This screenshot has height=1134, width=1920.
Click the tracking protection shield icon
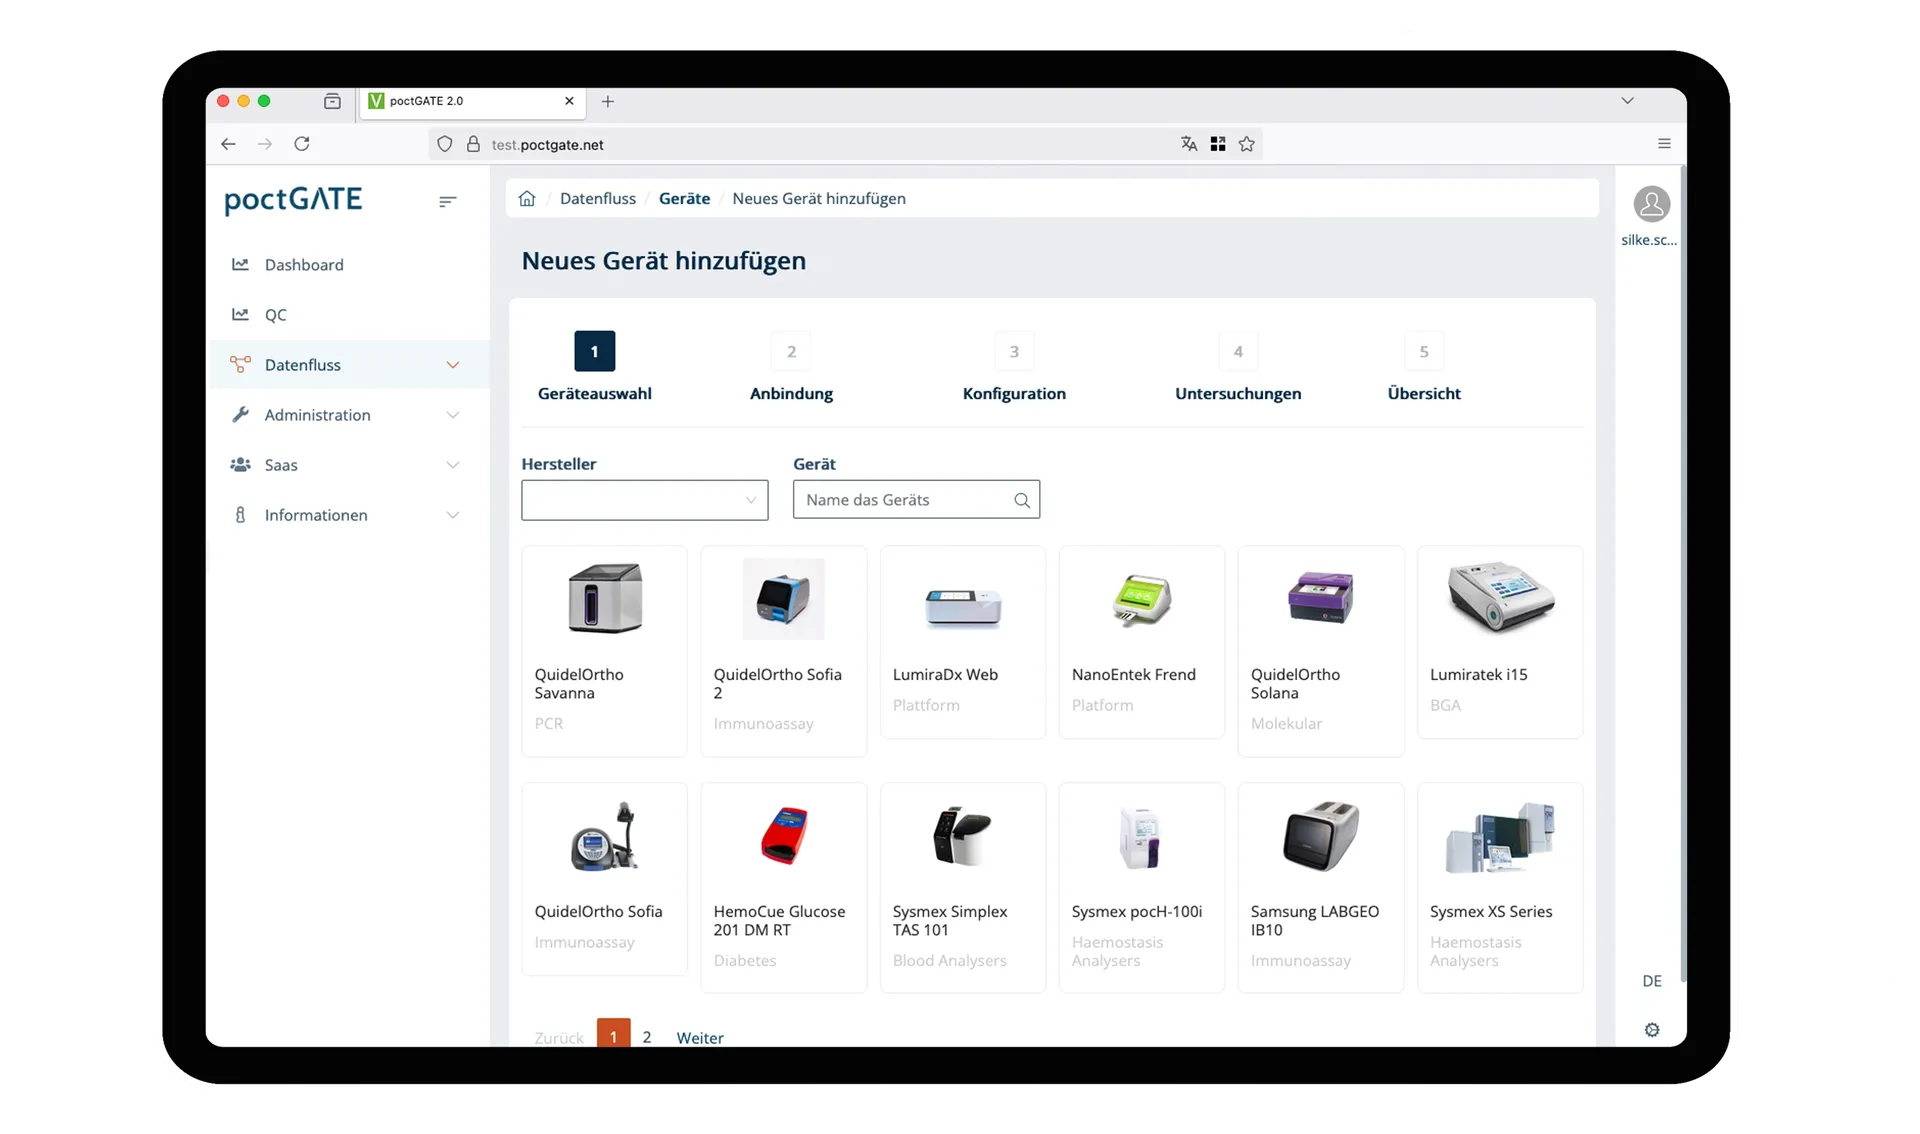pyautogui.click(x=445, y=144)
